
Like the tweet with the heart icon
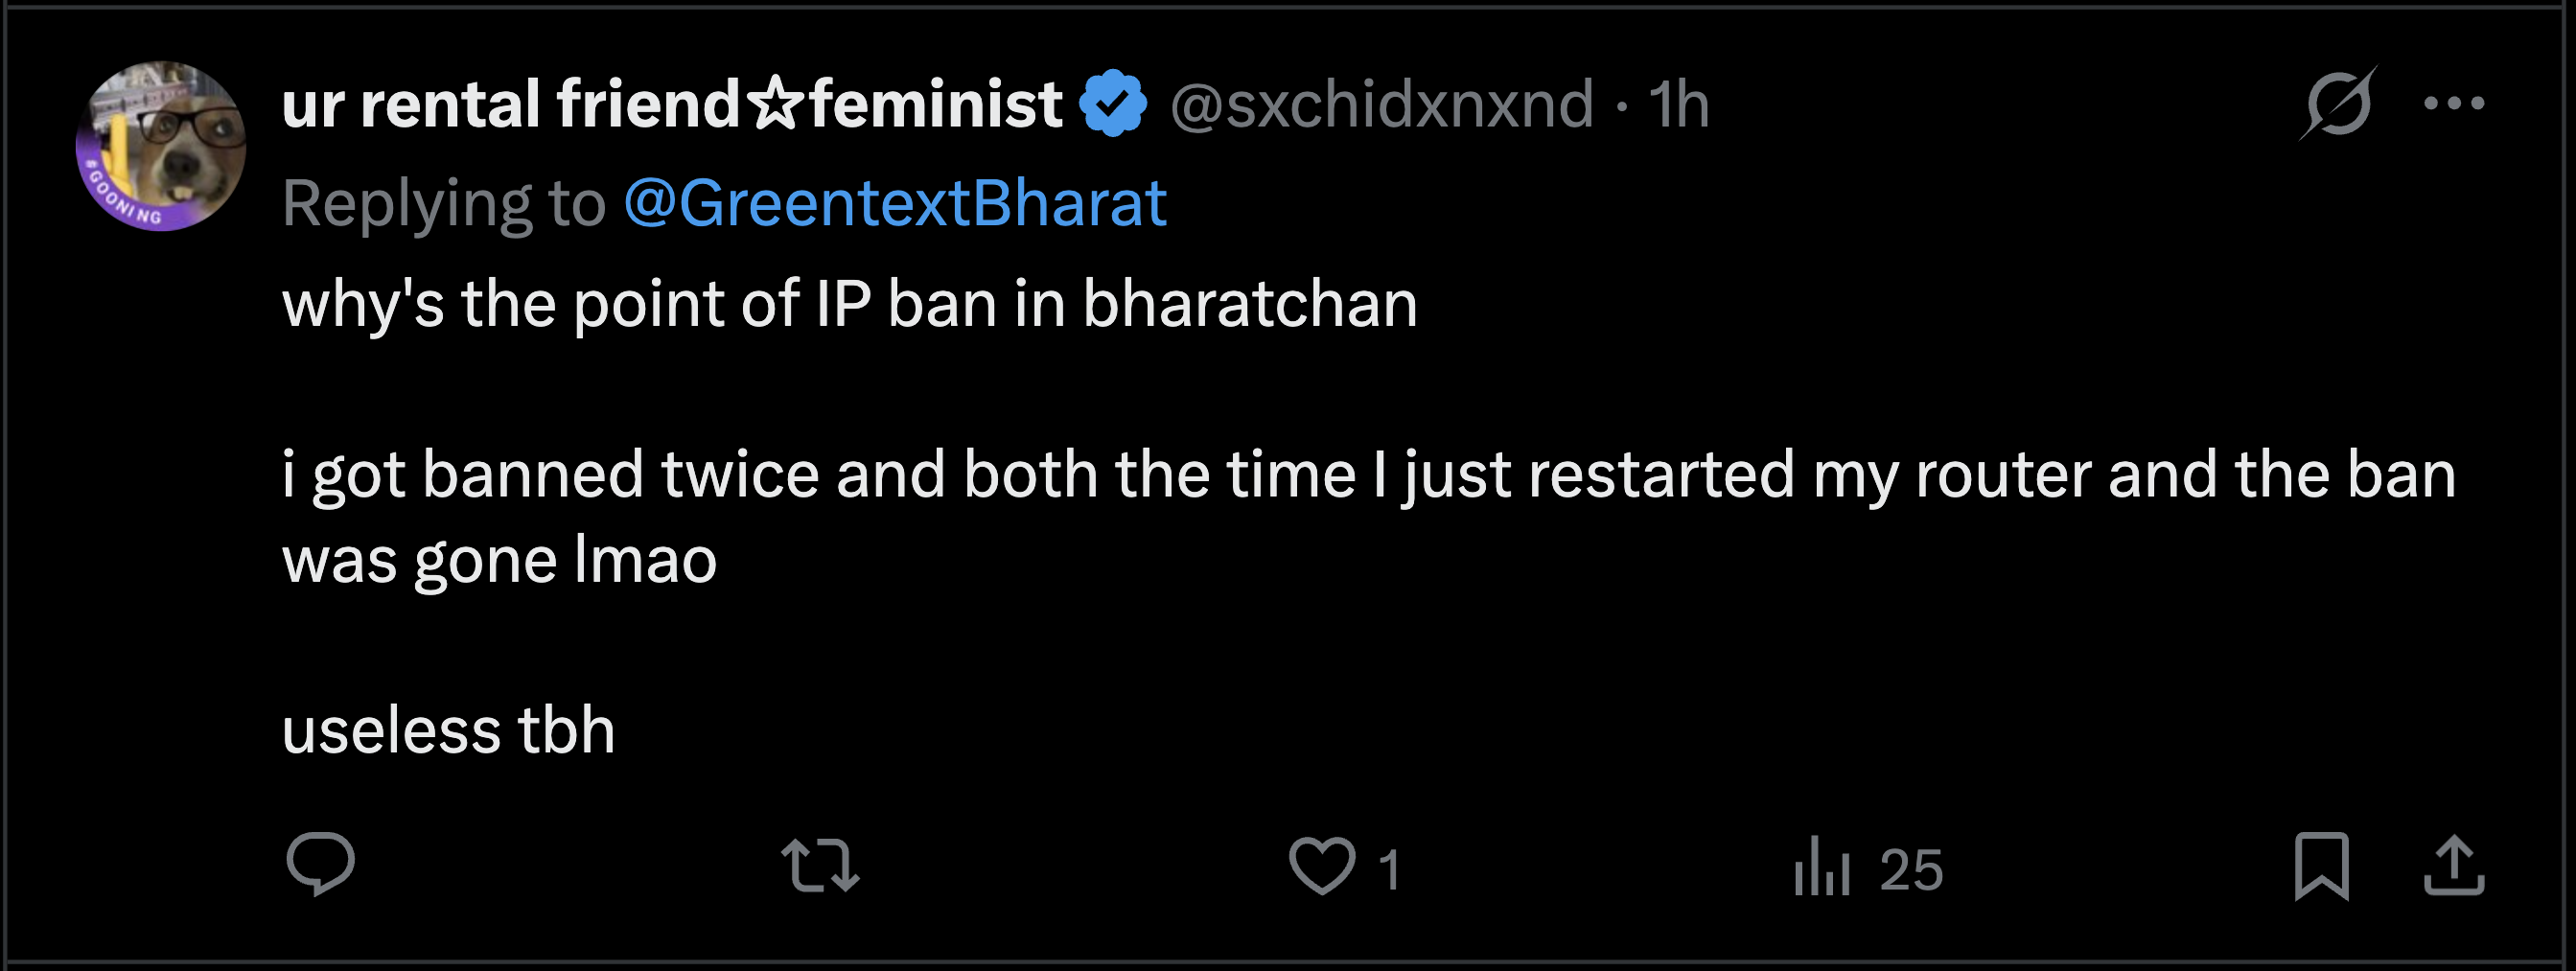click(1321, 866)
